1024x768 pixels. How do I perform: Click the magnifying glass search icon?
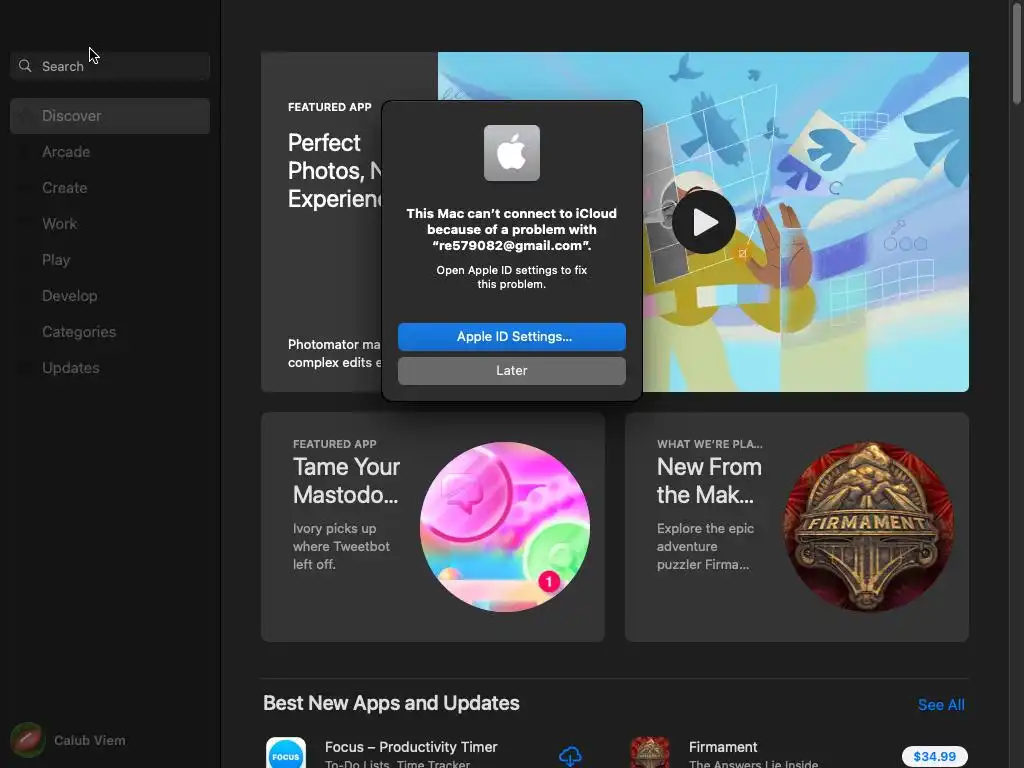tap(25, 66)
